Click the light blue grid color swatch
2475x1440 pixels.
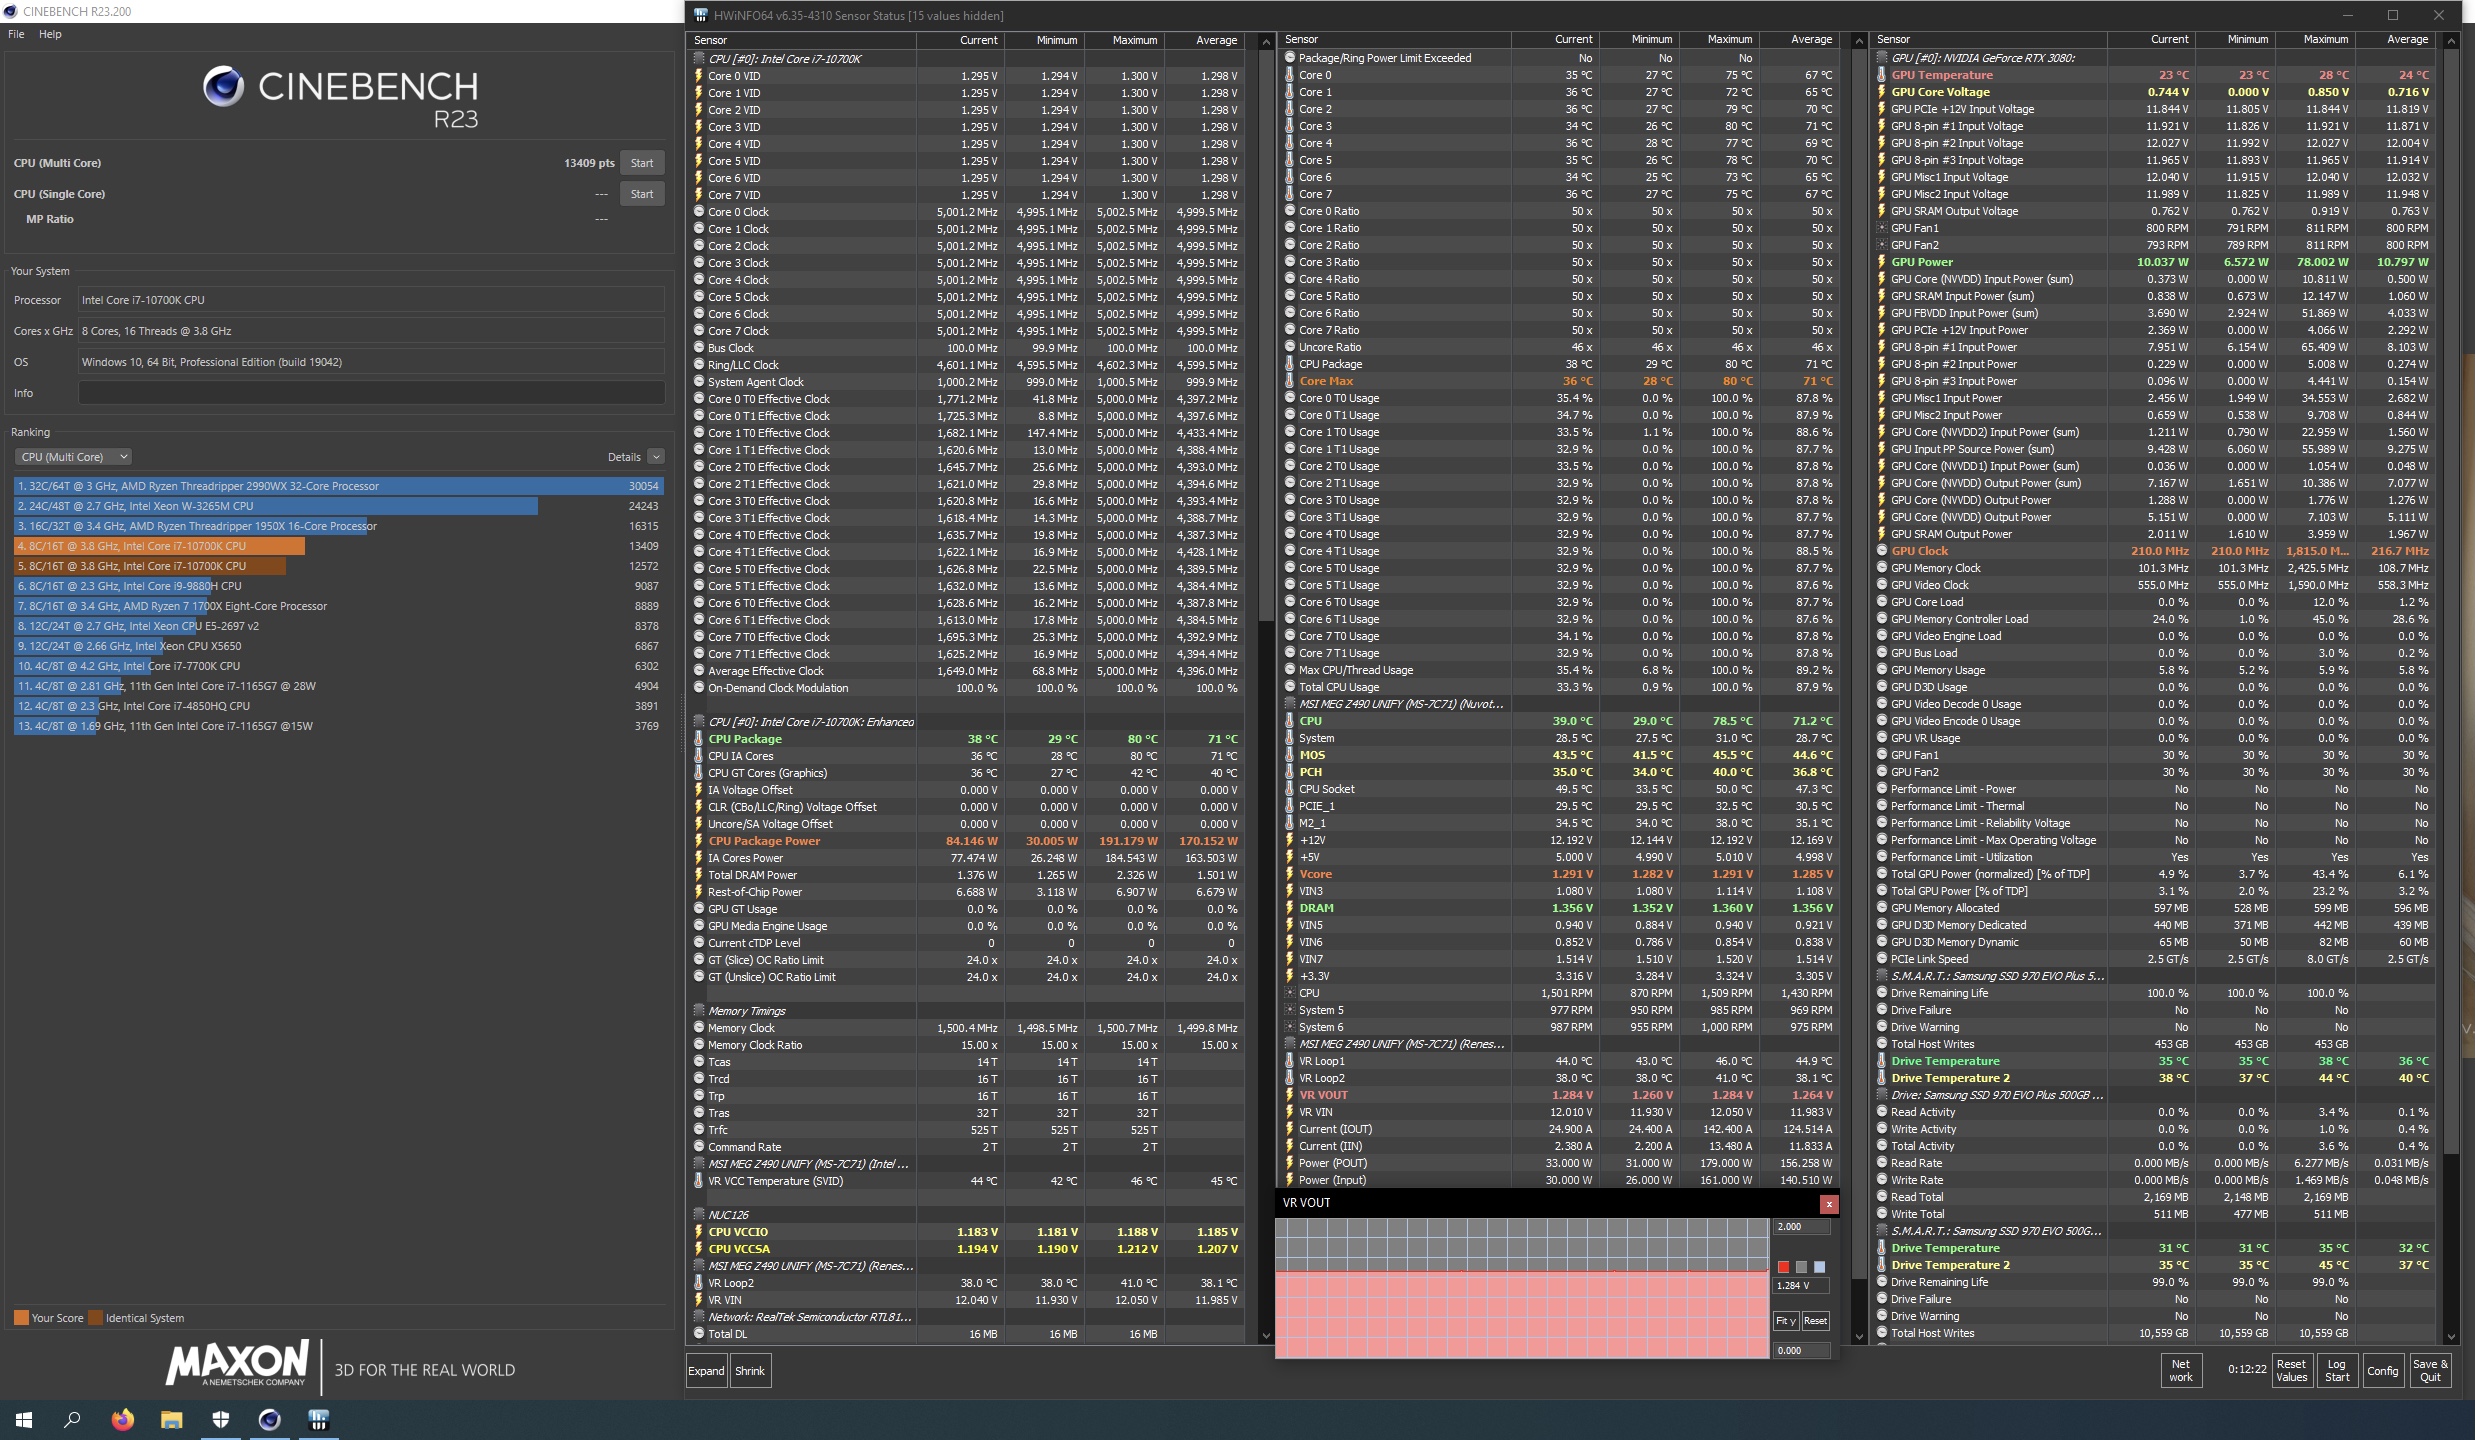coord(1819,1267)
